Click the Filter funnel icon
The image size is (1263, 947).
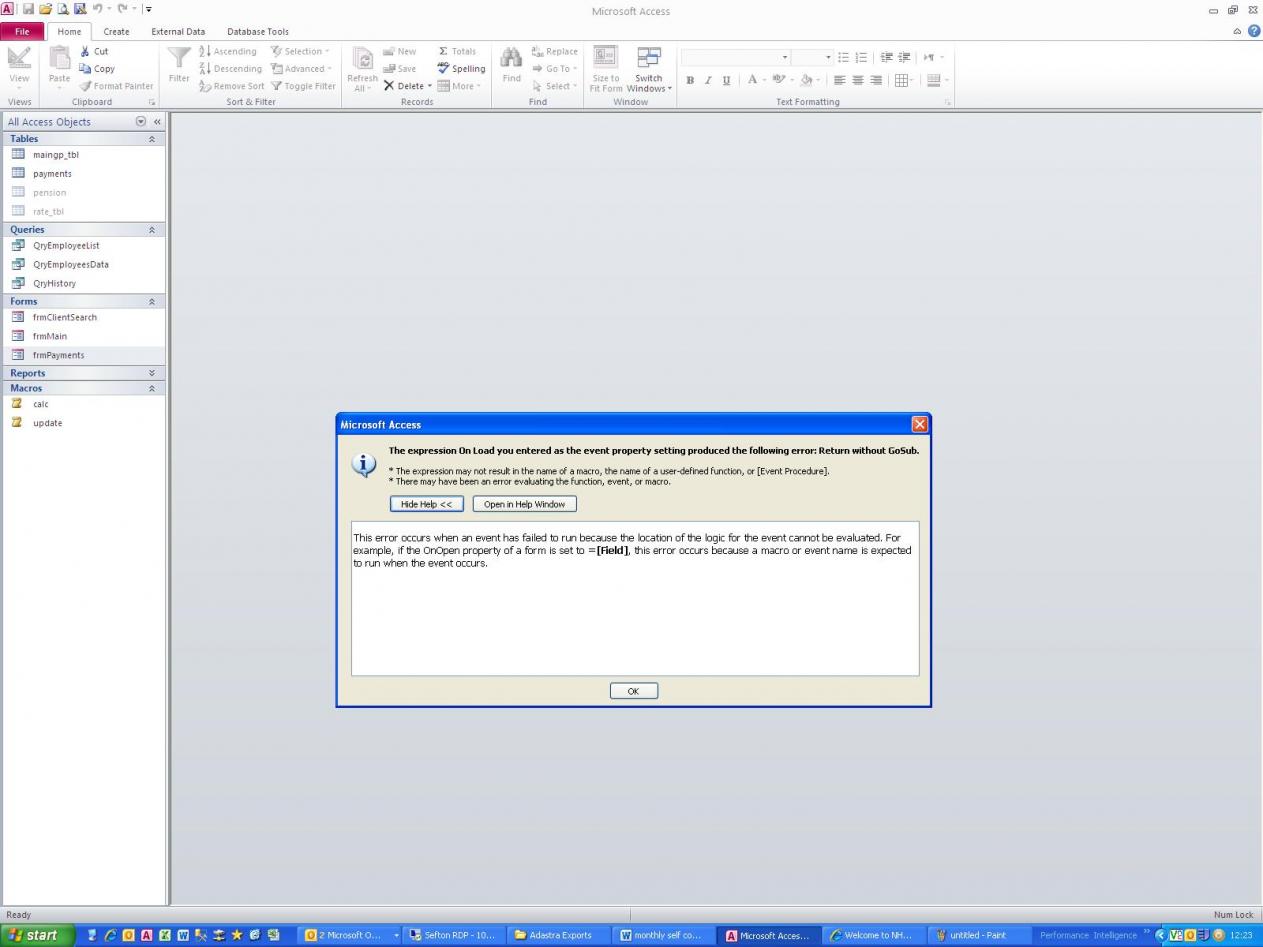click(179, 59)
